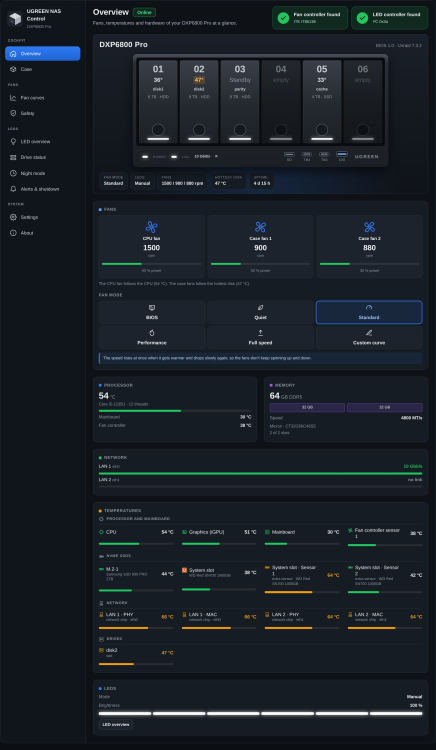The height and width of the screenshot is (750, 436).
Task: Click the UGREEN NAS Control cube logo
Action: click(15, 19)
